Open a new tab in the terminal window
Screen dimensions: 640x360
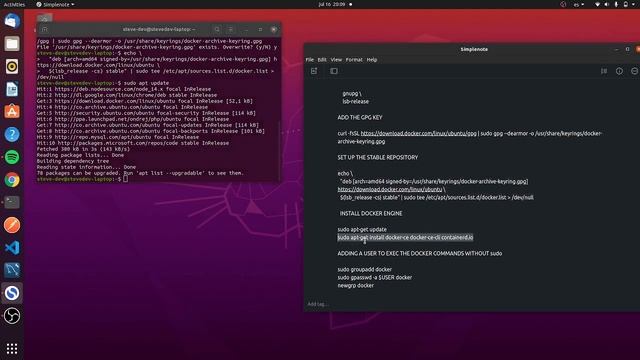click(44, 29)
